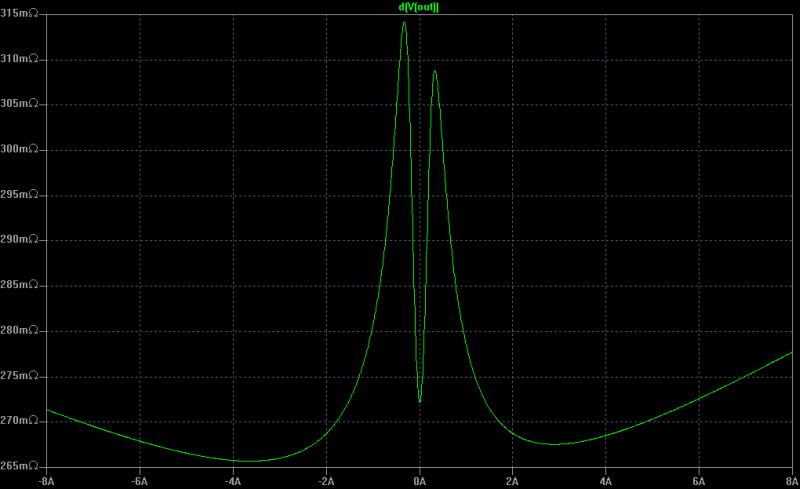
Task: Click the -6A horizontal axis label
Action: click(x=139, y=482)
